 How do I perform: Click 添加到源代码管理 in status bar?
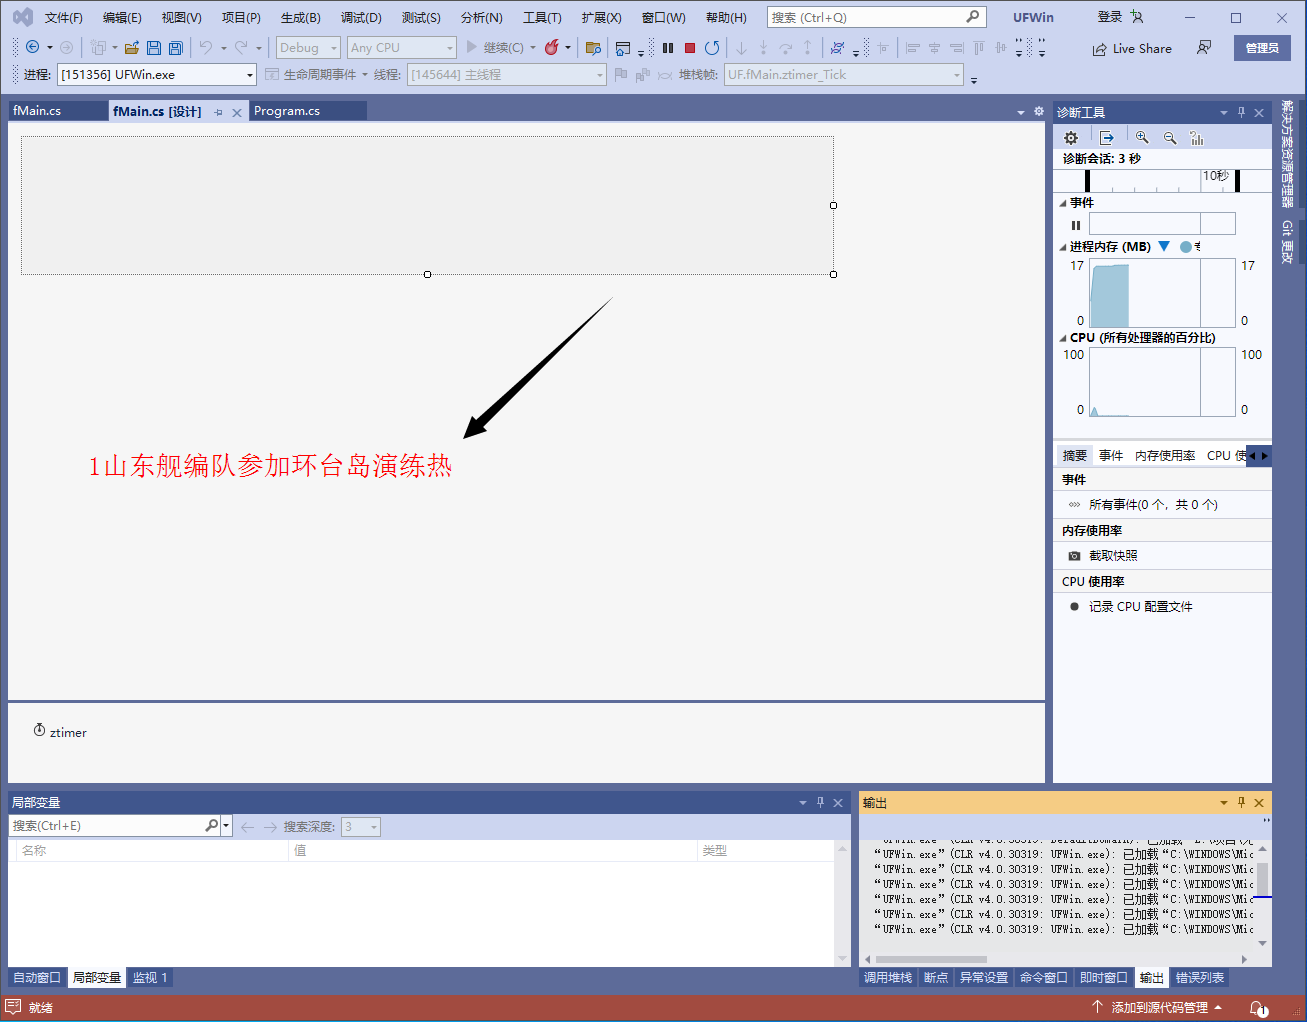tap(1160, 1008)
